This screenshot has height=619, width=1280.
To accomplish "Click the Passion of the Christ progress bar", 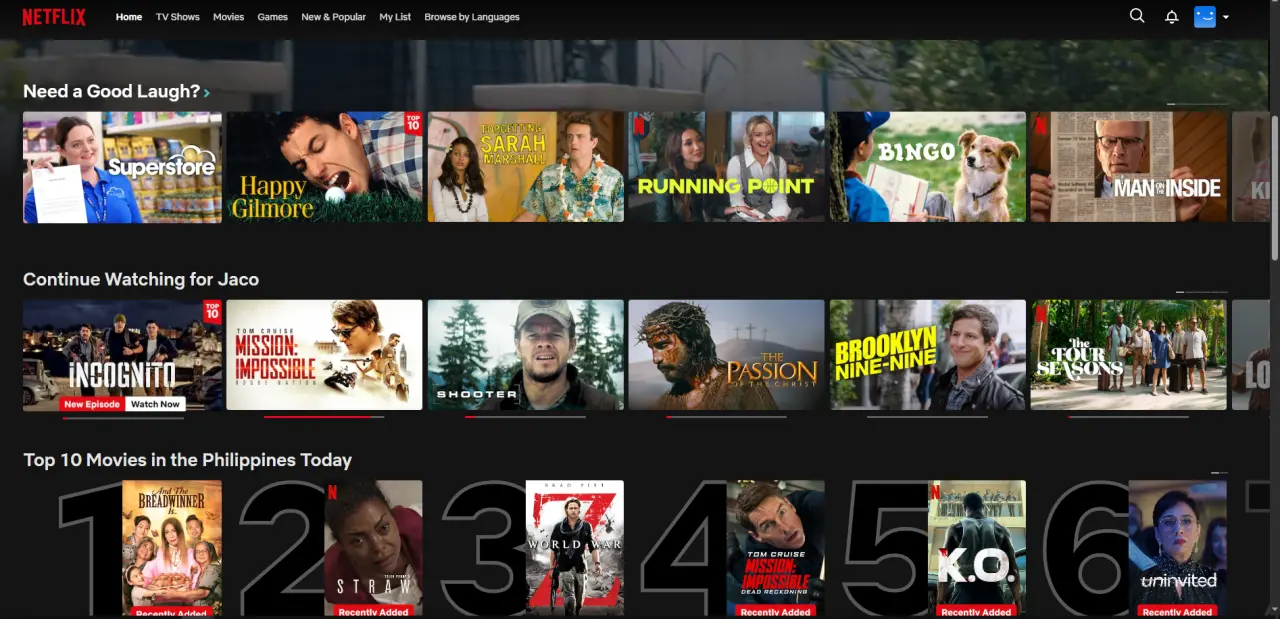I will tap(727, 417).
